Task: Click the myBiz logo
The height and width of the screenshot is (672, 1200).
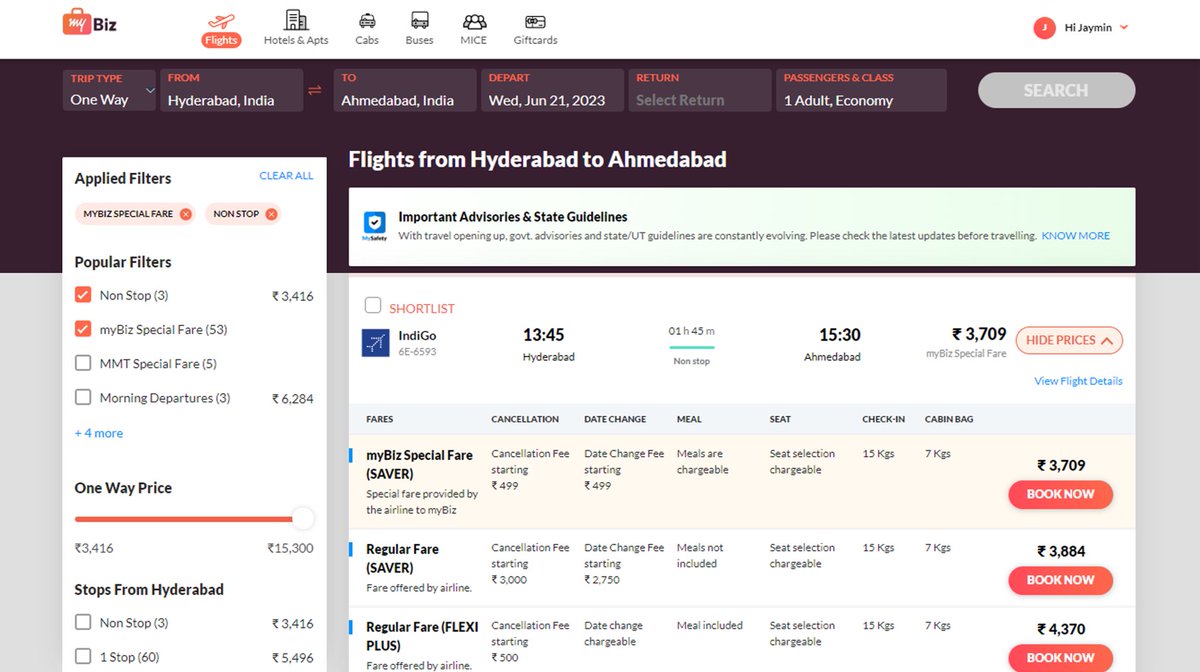Action: click(x=90, y=22)
